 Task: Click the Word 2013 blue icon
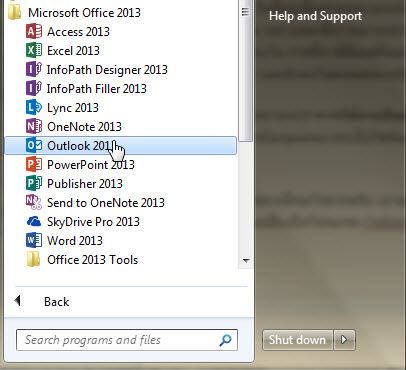pyautogui.click(x=34, y=241)
